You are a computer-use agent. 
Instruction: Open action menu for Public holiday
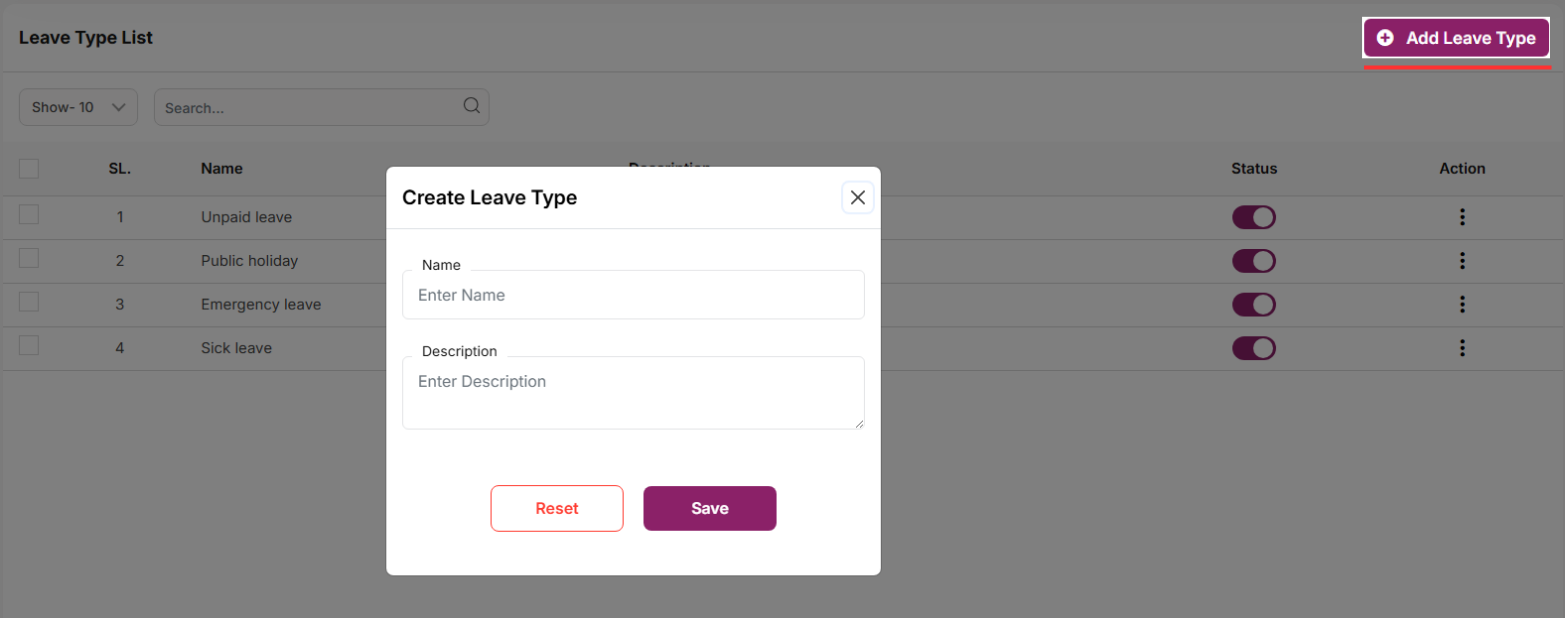(x=1462, y=261)
